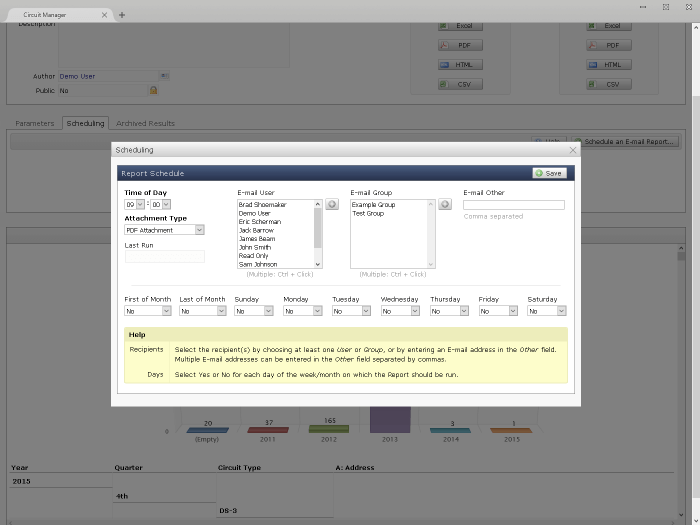The height and width of the screenshot is (525, 700).
Task: Switch to the Archived Results tab
Action: 144,124
